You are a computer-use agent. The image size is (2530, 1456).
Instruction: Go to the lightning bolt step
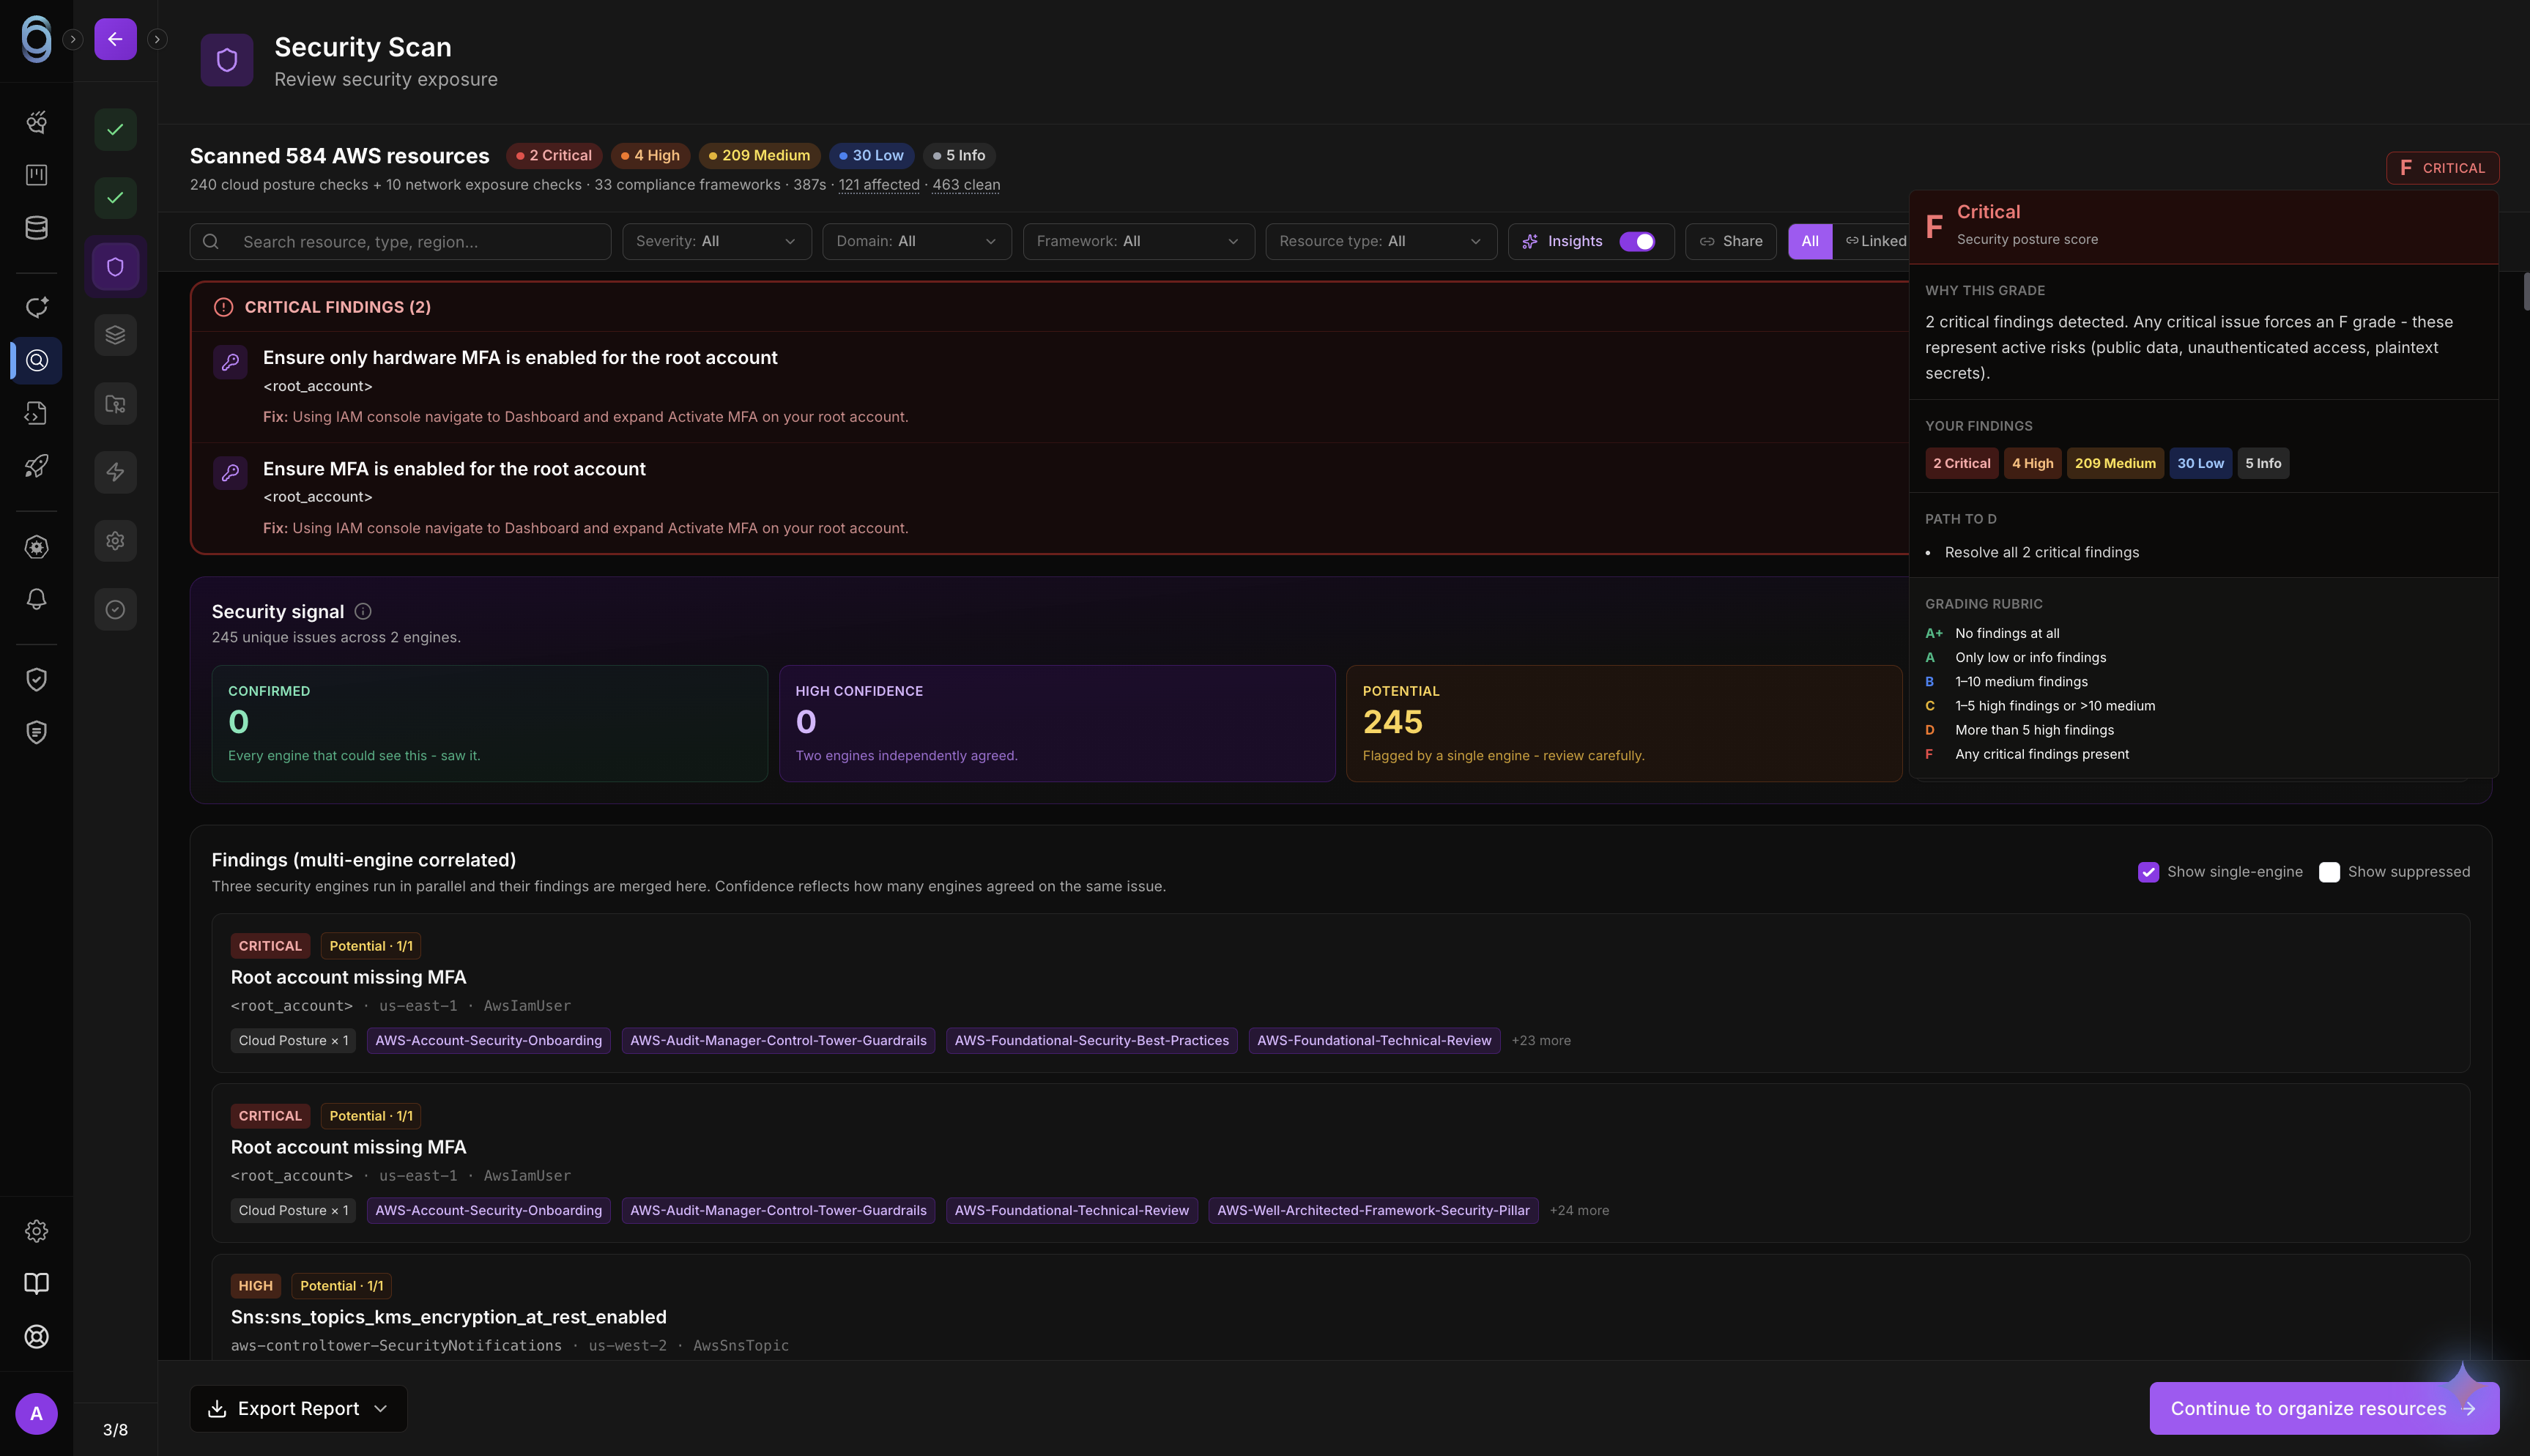(x=115, y=472)
